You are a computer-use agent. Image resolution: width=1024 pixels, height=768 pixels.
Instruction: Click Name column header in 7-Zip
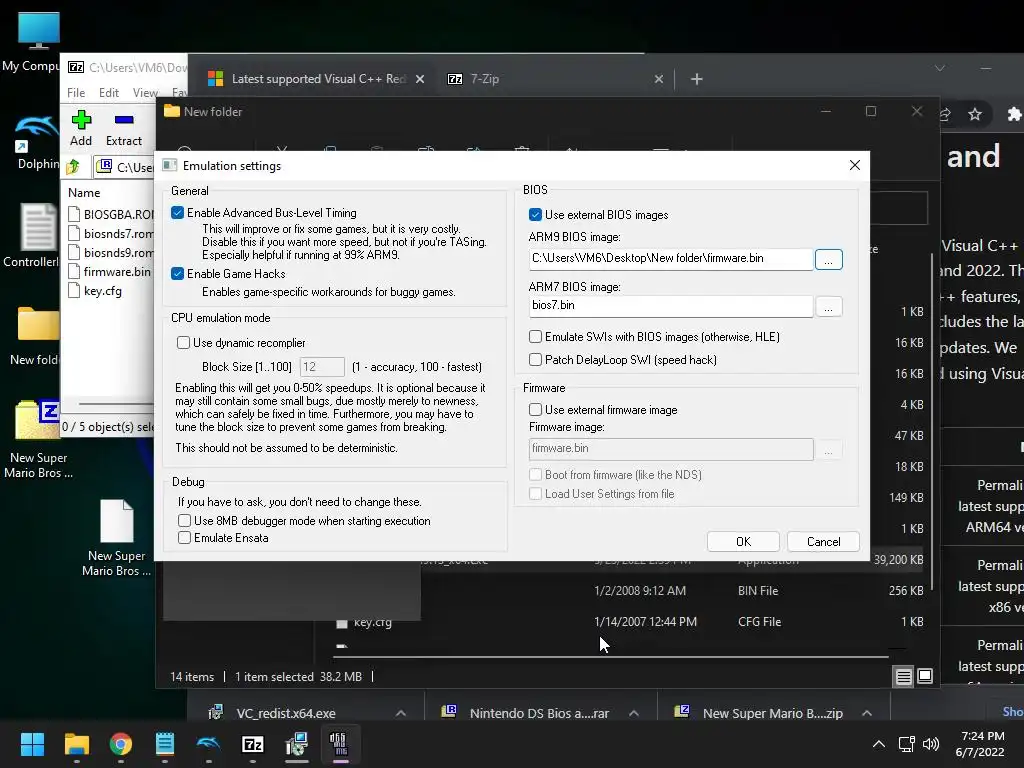(x=84, y=193)
